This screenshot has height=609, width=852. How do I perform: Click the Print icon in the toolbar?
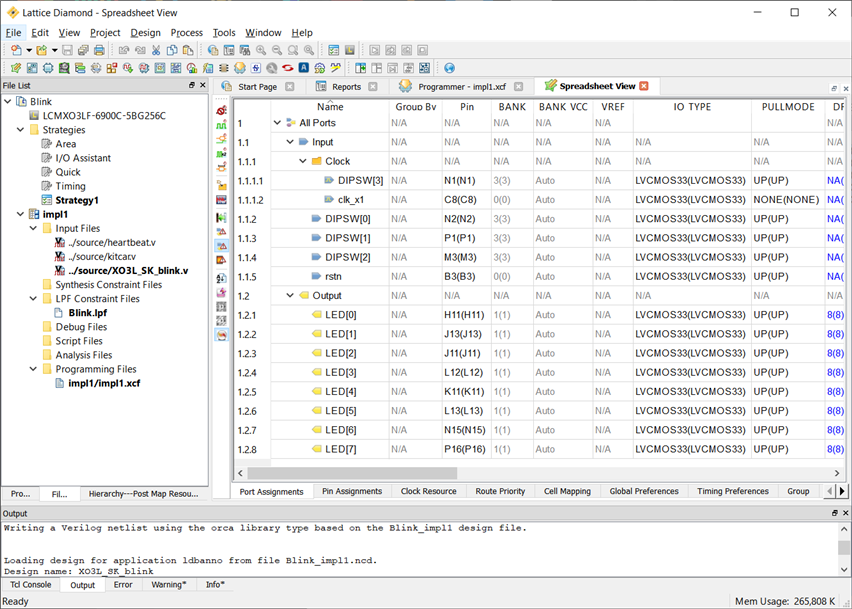point(99,51)
